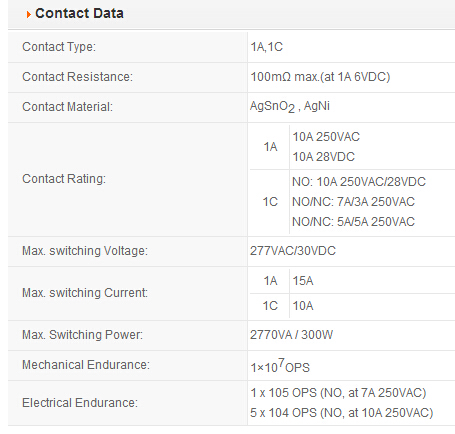Select the Contact Resistance label

click(x=77, y=77)
